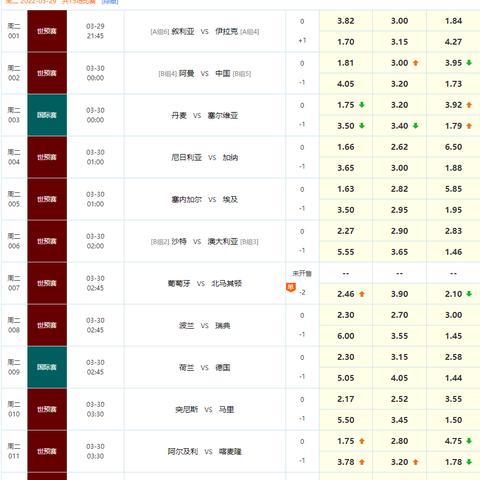Image resolution: width=480 pixels, height=480 pixels.
Task: Select away win odds 1.84 for 伊拉克
Action: [x=453, y=21]
